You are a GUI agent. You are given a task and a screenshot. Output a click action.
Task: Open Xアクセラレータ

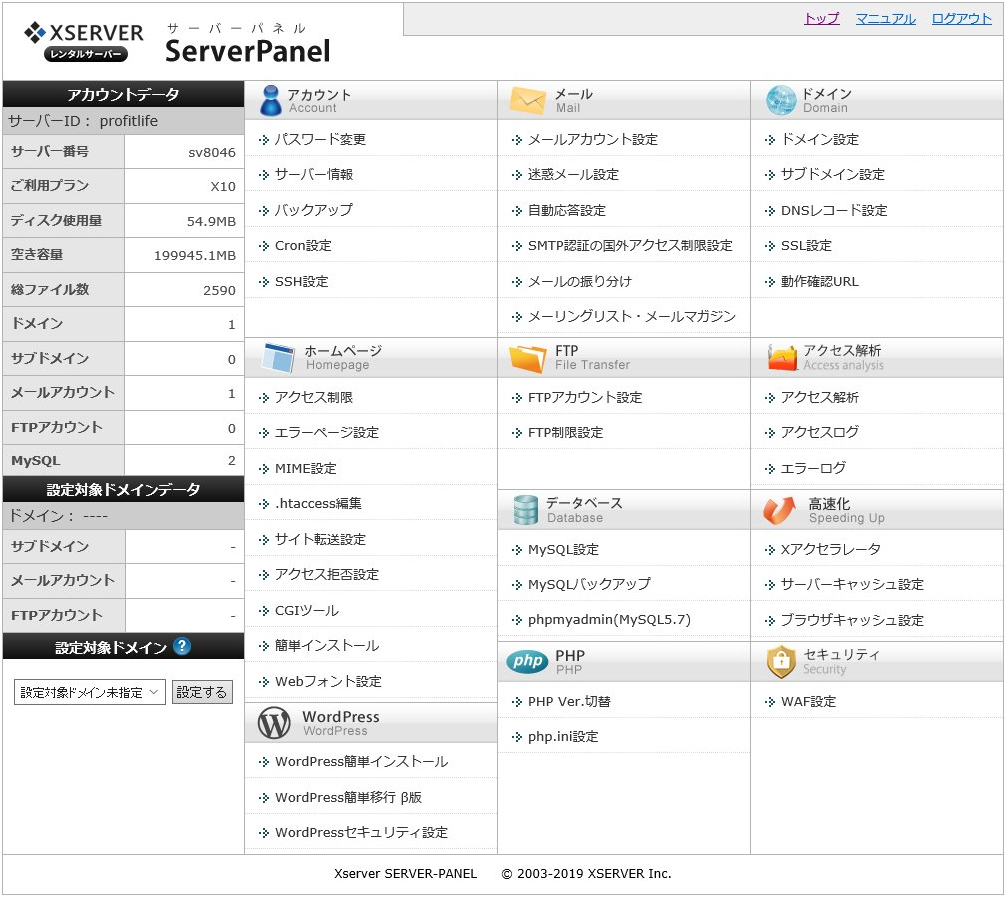click(830, 550)
